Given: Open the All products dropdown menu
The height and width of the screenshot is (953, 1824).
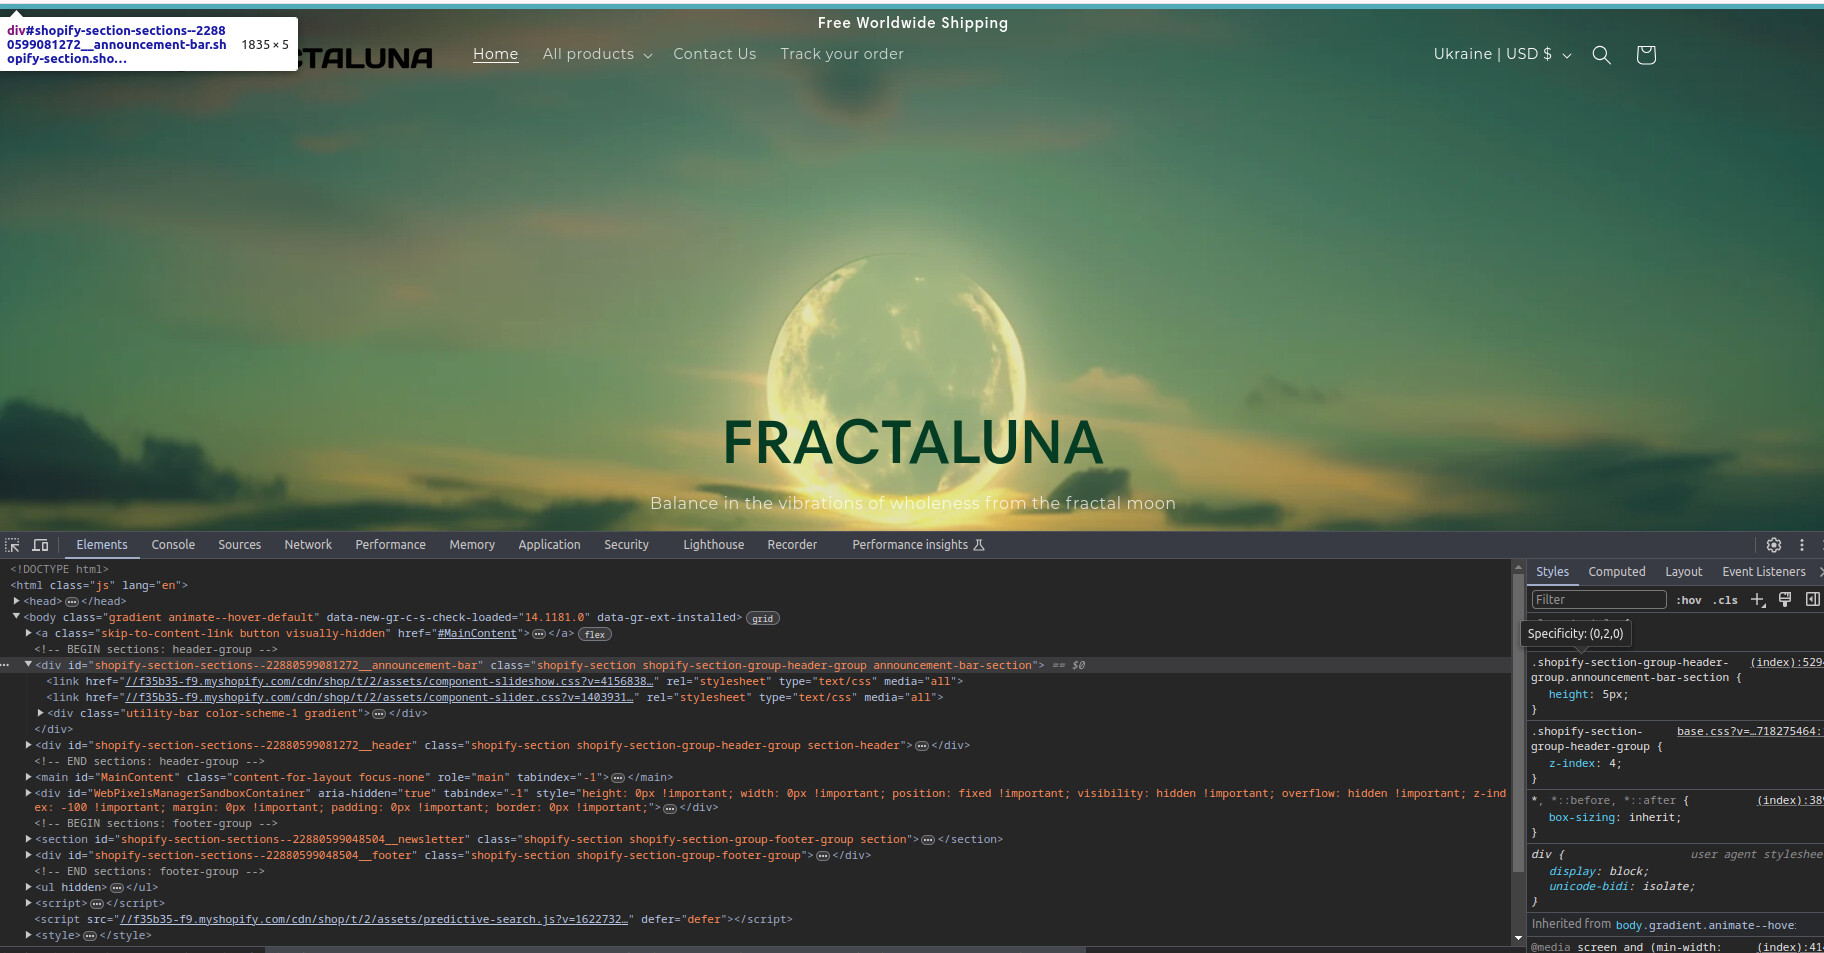Looking at the screenshot, I should 597,54.
